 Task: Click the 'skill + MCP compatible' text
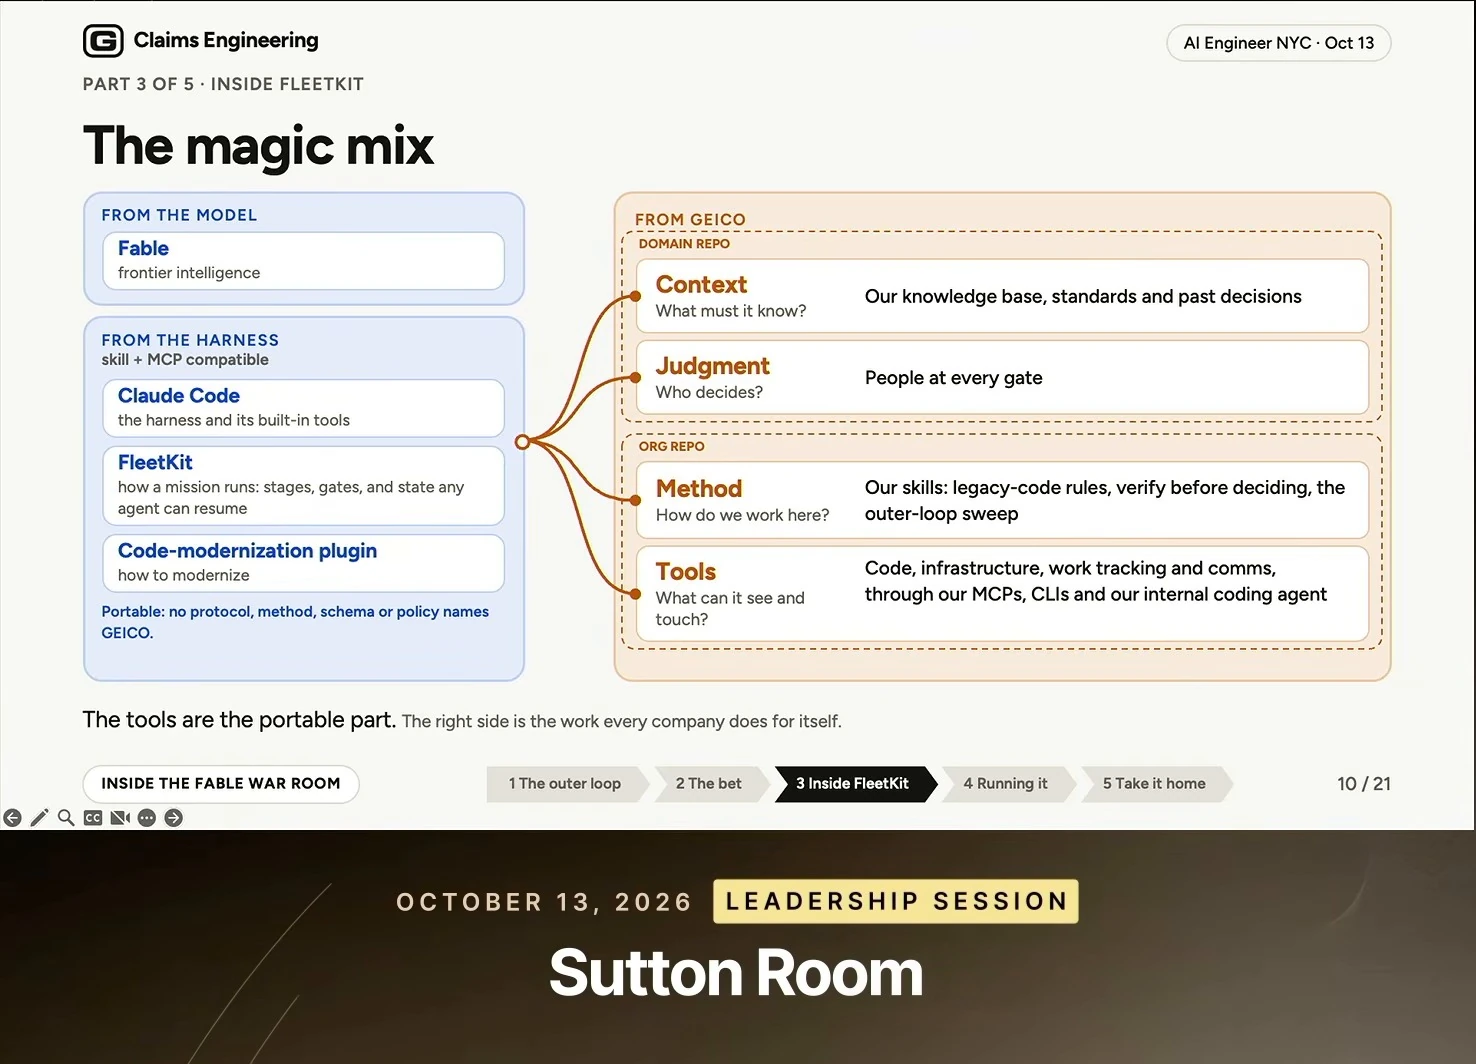pos(185,360)
